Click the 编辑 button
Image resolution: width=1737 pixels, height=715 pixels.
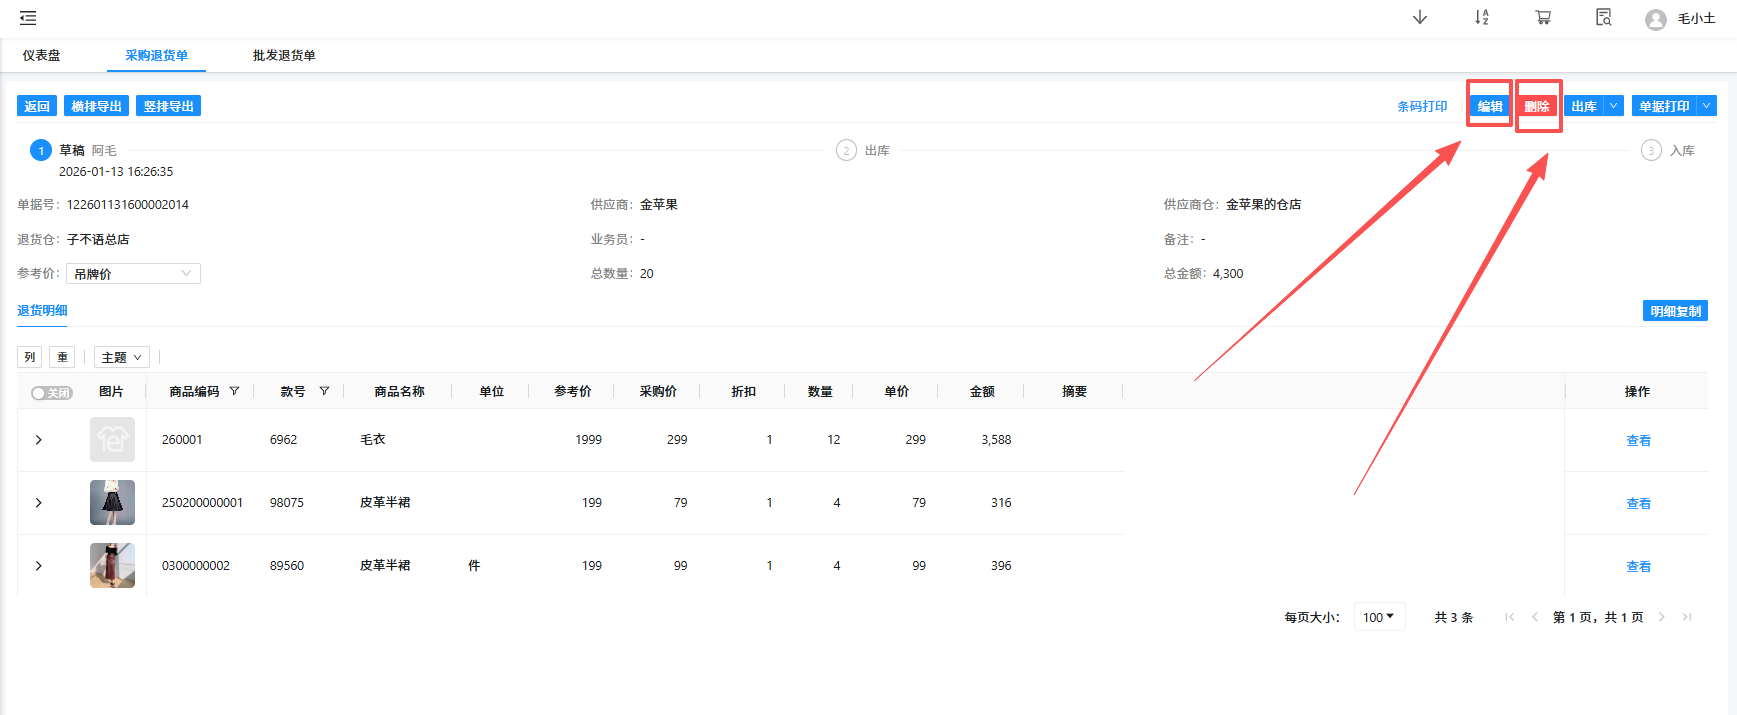1490,106
